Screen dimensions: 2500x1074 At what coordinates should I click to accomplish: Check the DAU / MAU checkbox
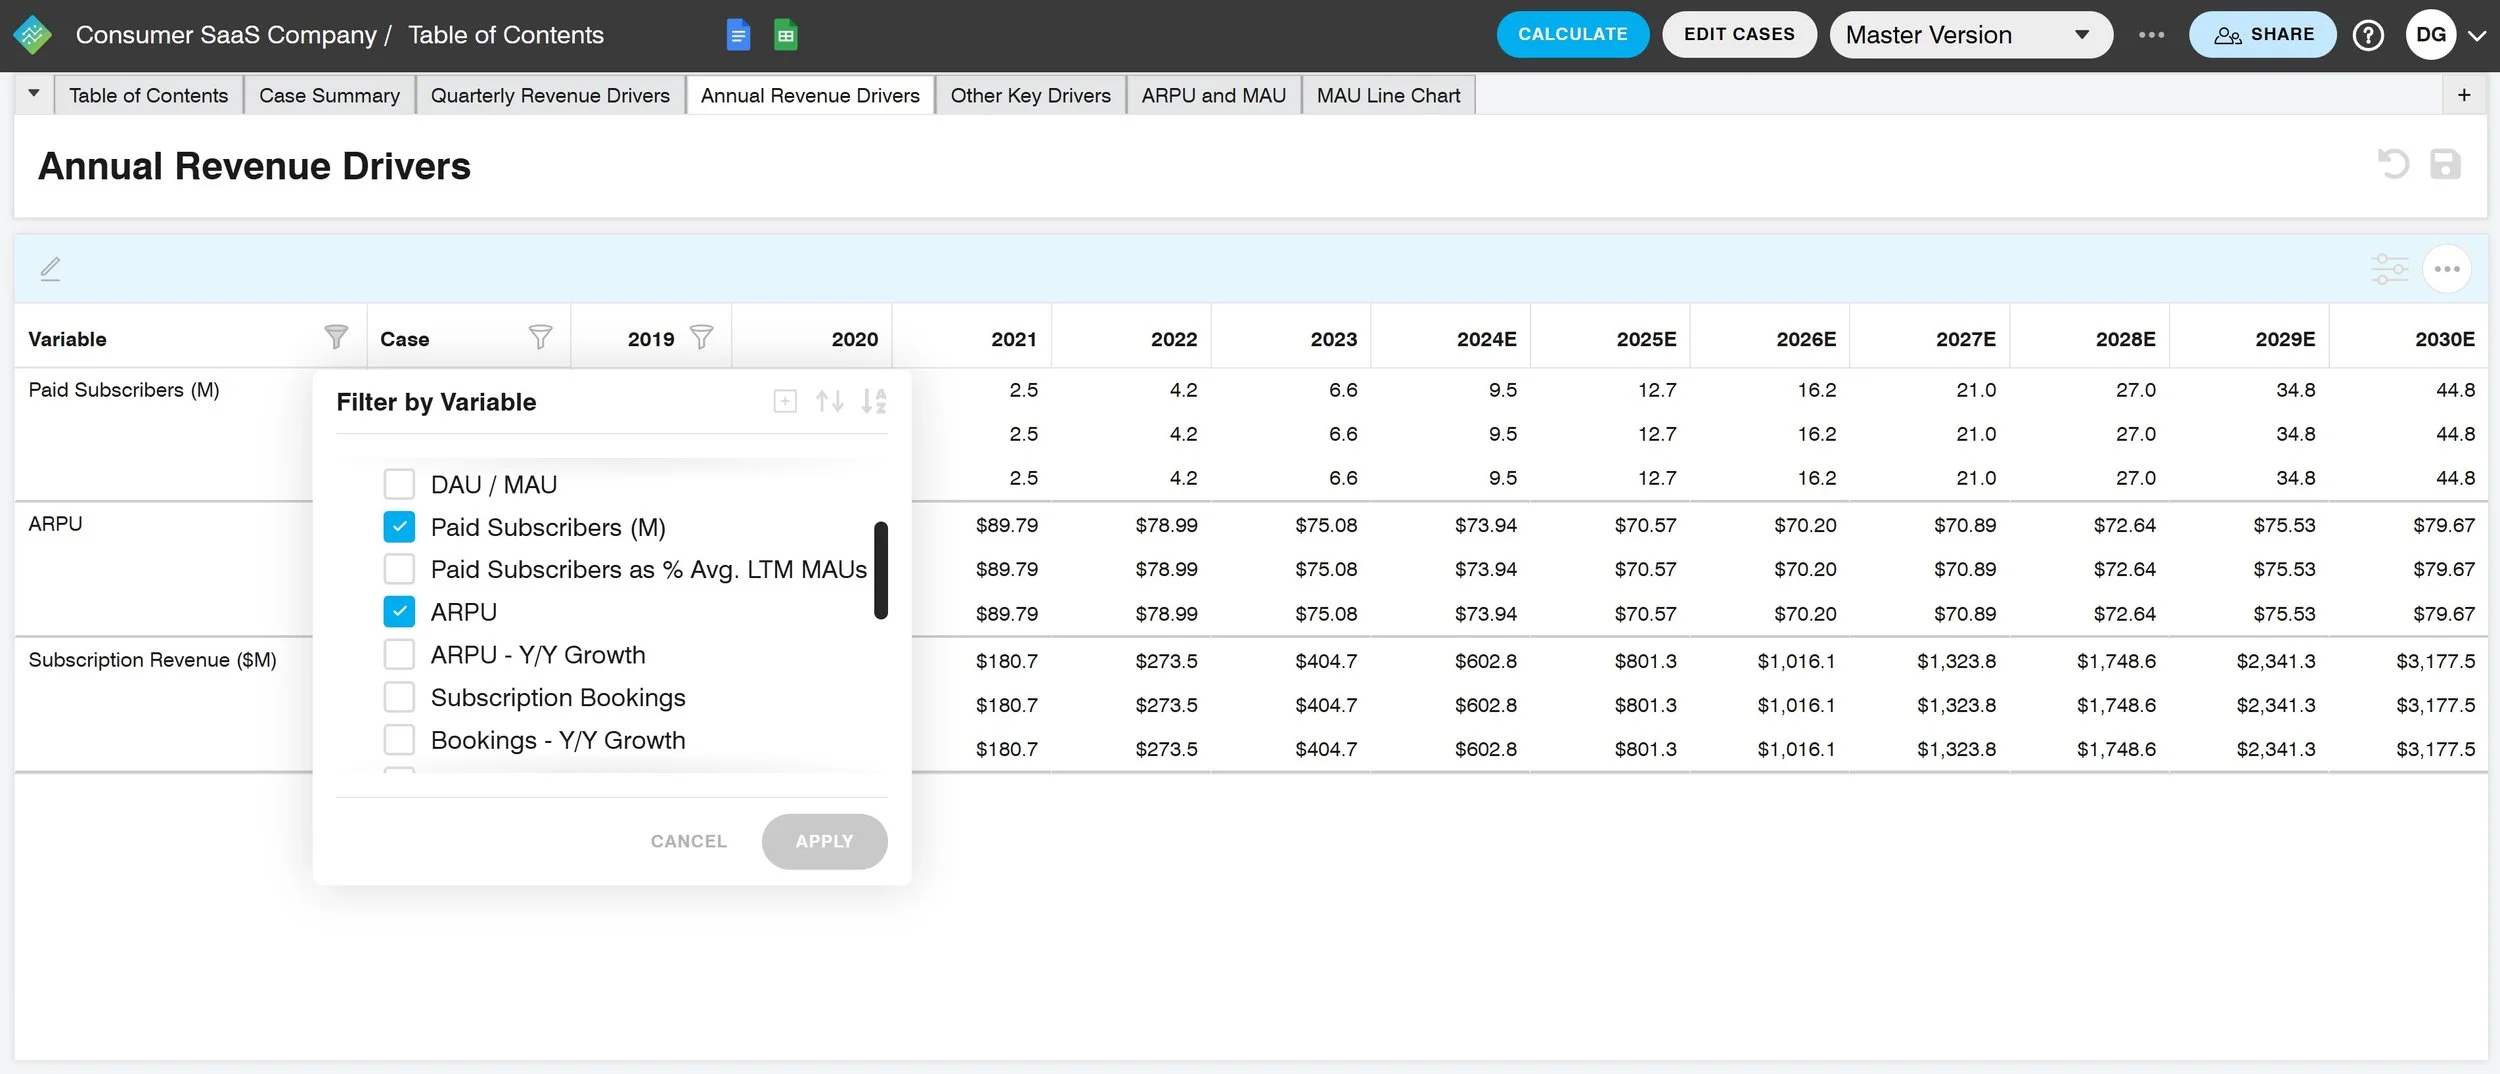coord(399,484)
